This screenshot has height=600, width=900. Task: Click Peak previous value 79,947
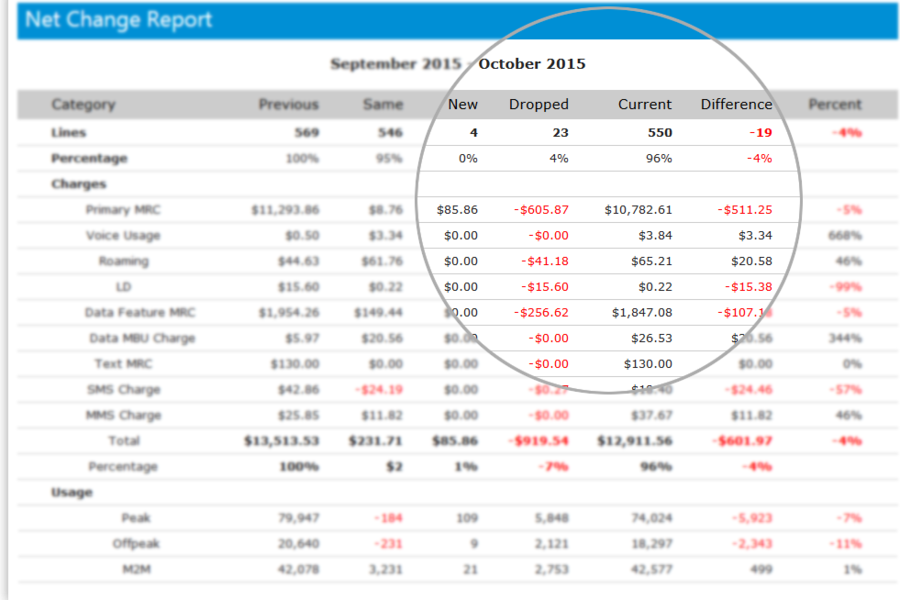(298, 518)
